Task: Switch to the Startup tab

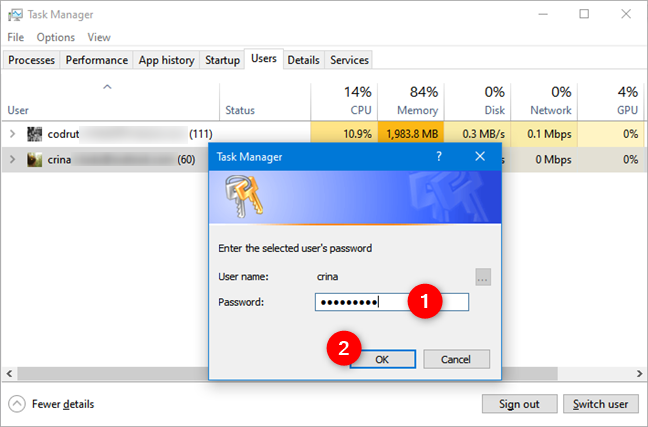Action: tap(222, 60)
